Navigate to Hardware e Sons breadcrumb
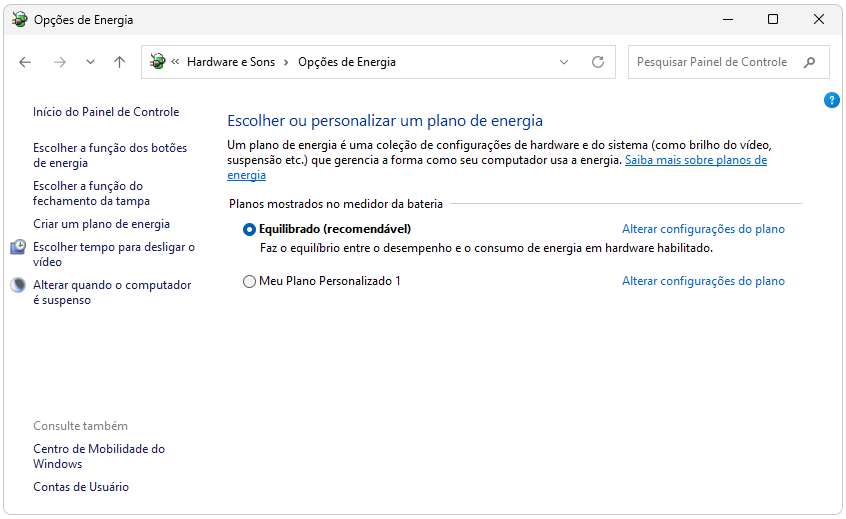The image size is (846, 519). (231, 62)
